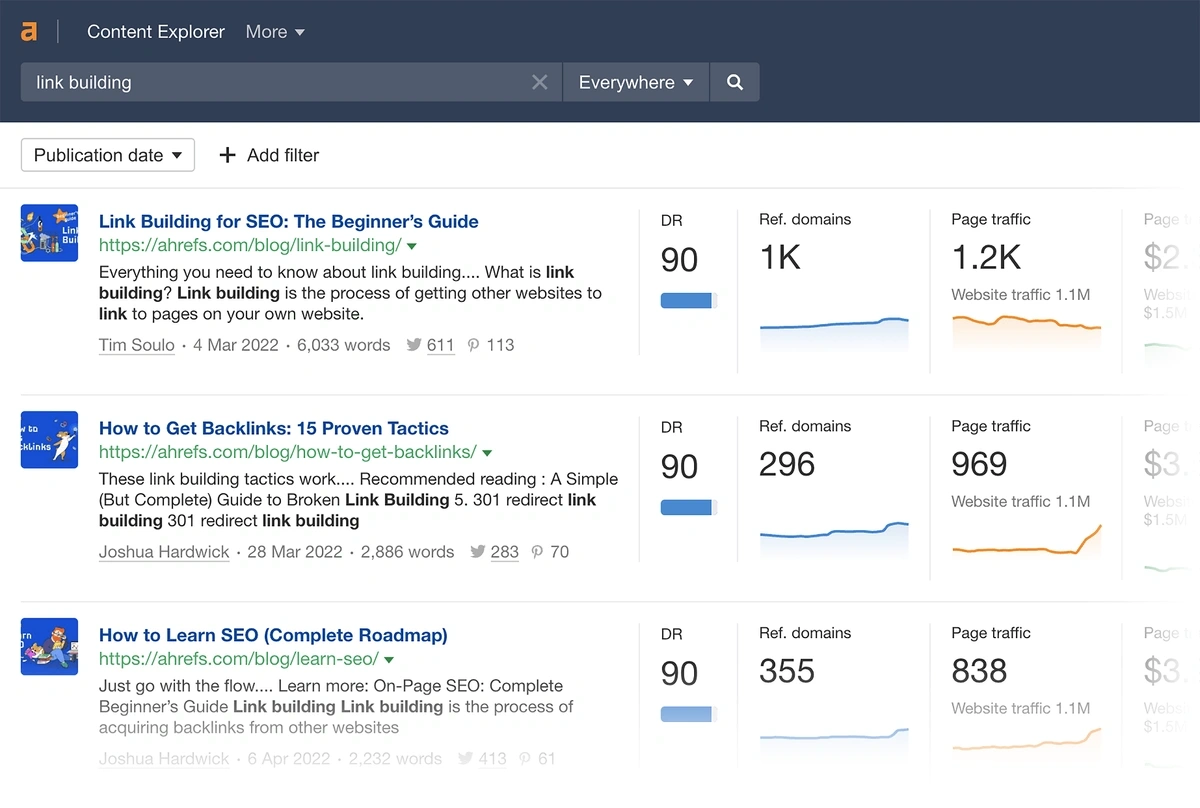Screen dimensions: 1200x808
Task: Click the Twitter icon beside 283
Action: point(478,552)
